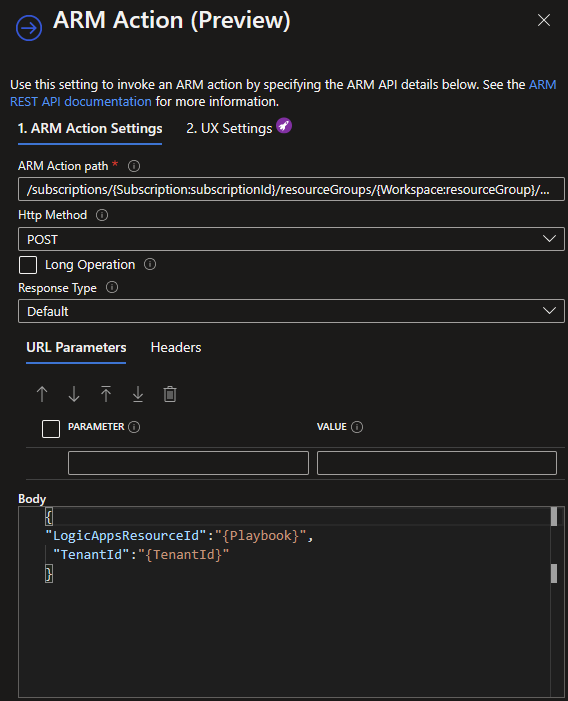Edit the ARM Action path field
Viewport: 568px width, 701px height.
[x=291, y=190]
